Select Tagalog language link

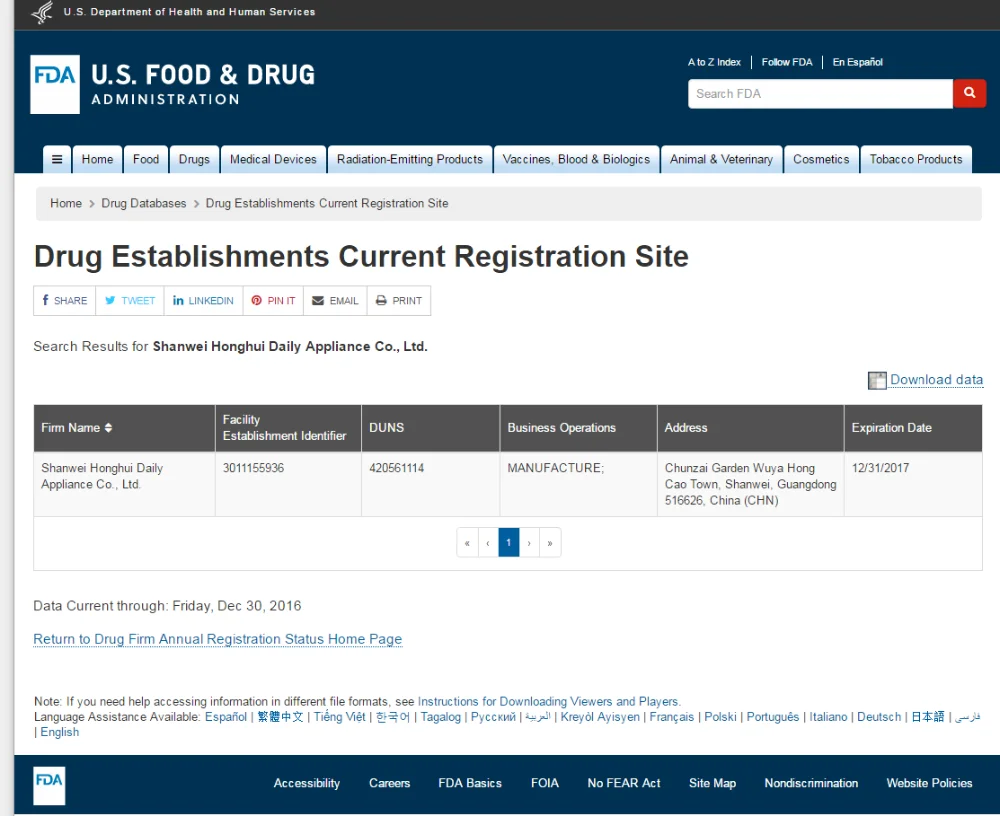point(440,716)
